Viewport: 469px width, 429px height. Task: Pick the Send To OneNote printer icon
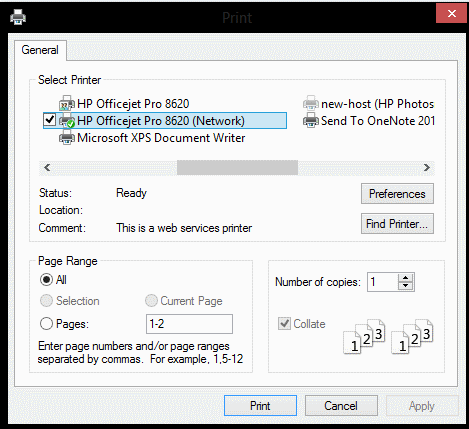[x=311, y=121]
